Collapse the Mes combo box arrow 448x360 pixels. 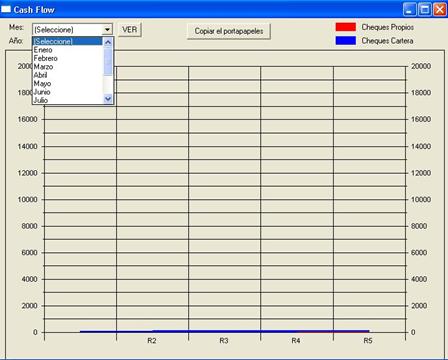[107, 30]
